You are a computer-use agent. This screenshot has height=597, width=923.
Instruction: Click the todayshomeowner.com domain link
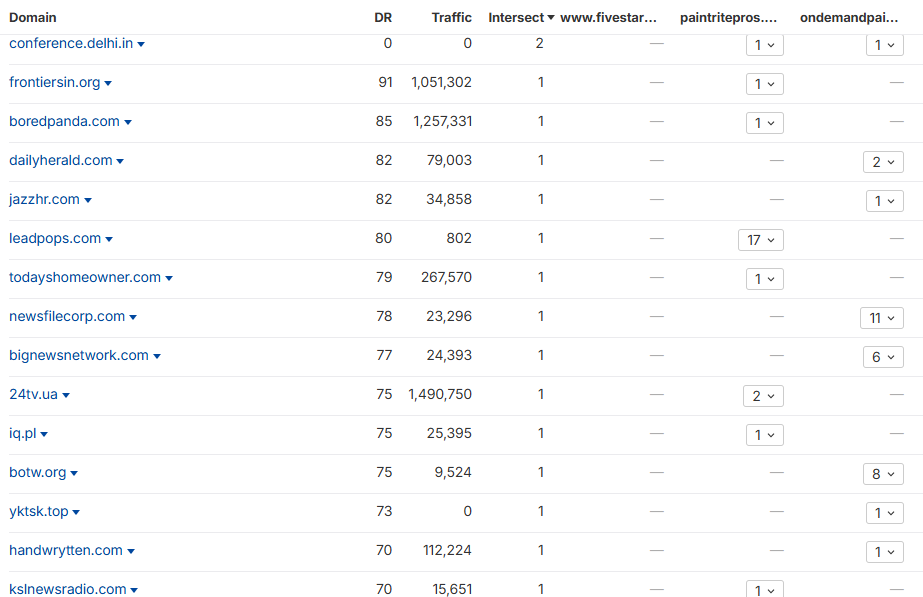(84, 278)
